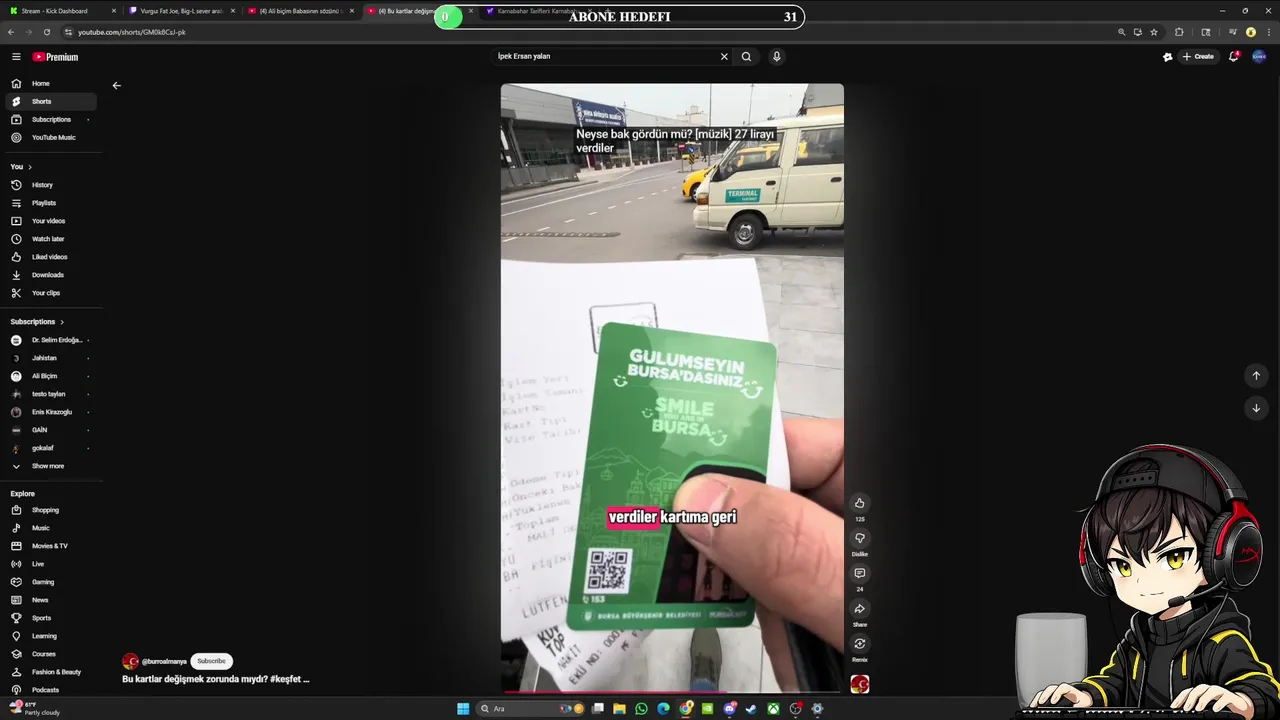Open History in the sidebar
The height and width of the screenshot is (720, 1280).
pos(50,185)
